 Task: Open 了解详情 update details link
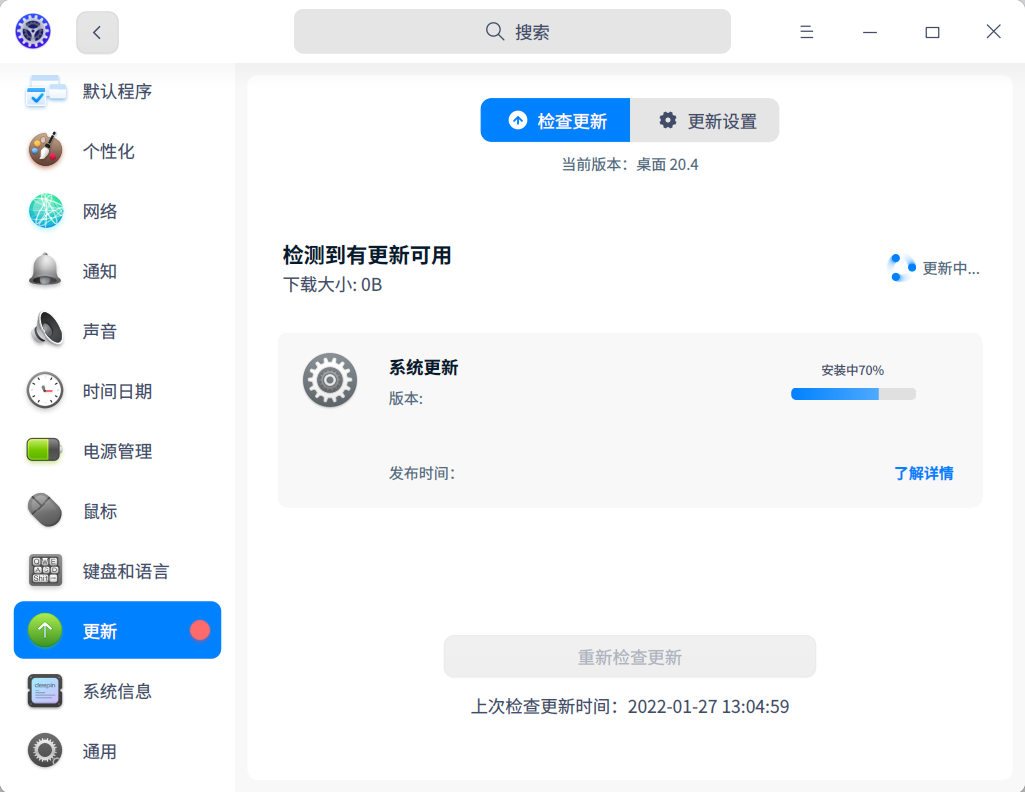[922, 473]
